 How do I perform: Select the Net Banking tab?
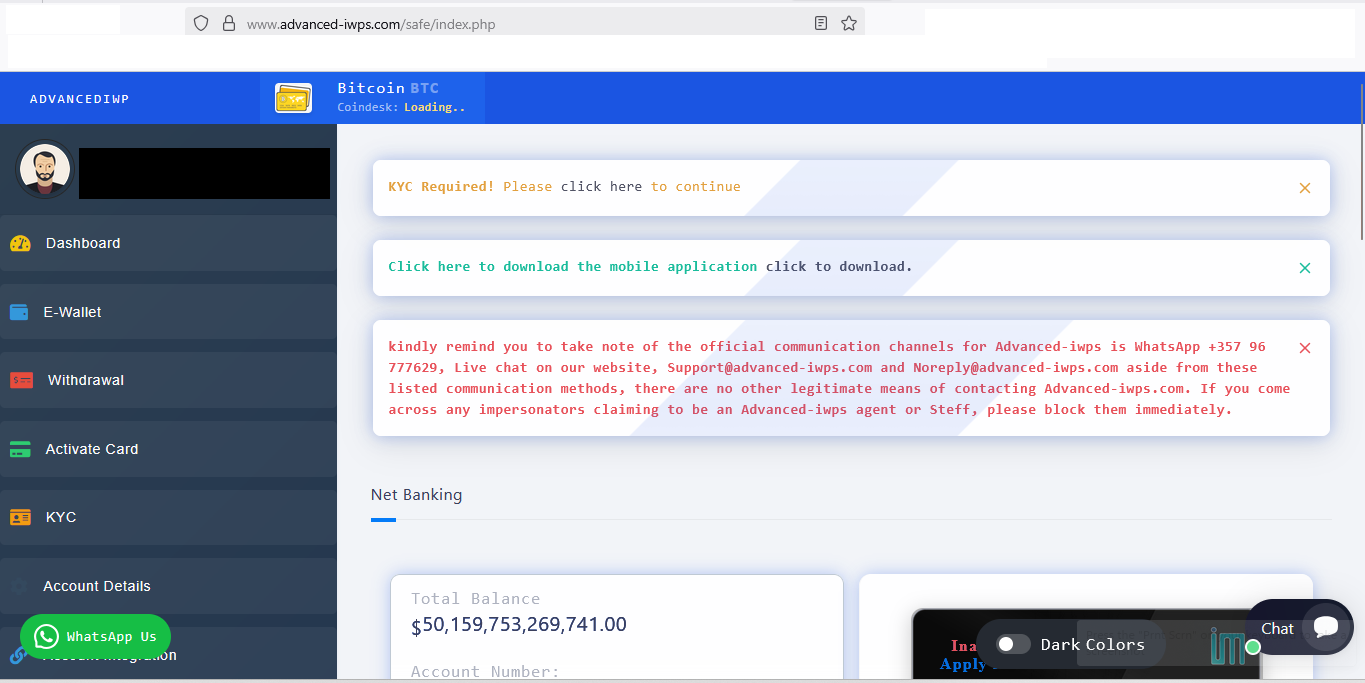(x=416, y=495)
